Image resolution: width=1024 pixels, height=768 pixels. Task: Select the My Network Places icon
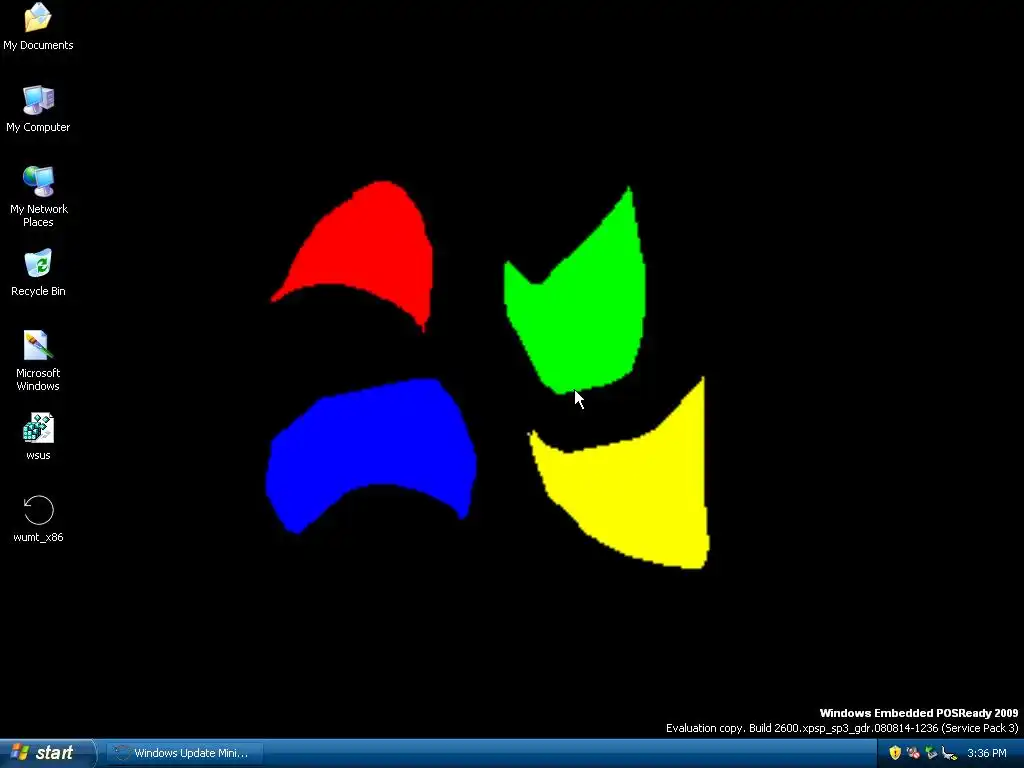coord(38,196)
